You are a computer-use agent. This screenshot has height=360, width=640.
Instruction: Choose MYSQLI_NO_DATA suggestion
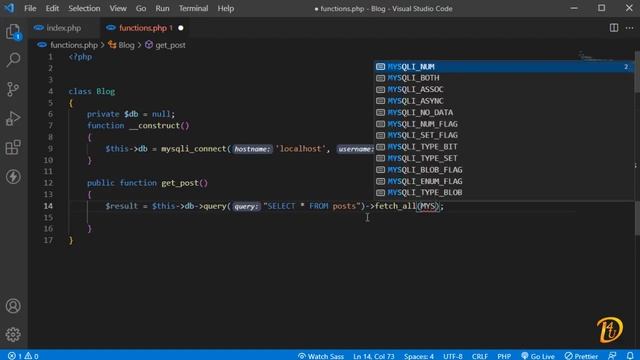(504, 112)
